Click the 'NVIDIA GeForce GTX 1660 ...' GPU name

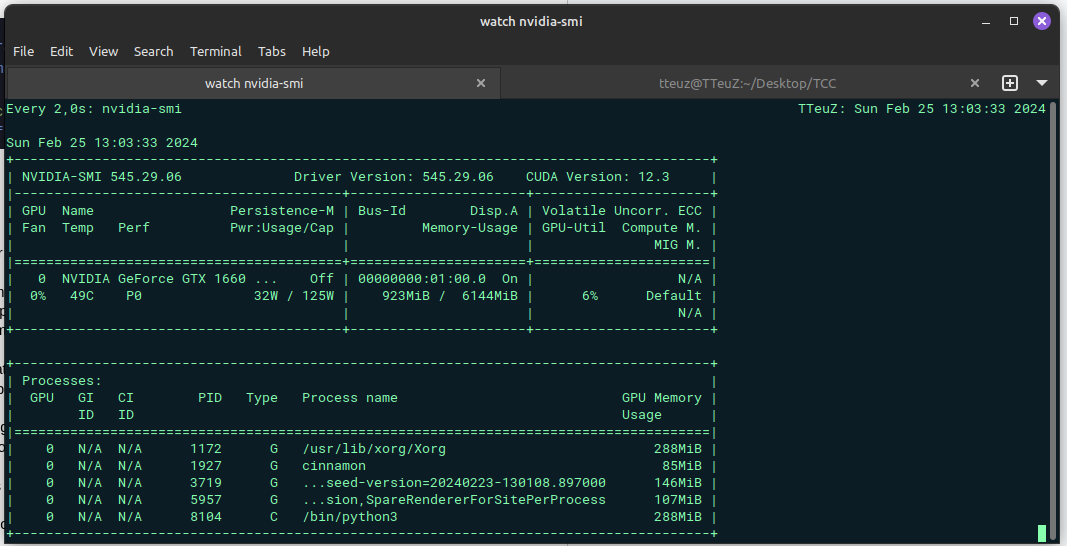point(169,278)
